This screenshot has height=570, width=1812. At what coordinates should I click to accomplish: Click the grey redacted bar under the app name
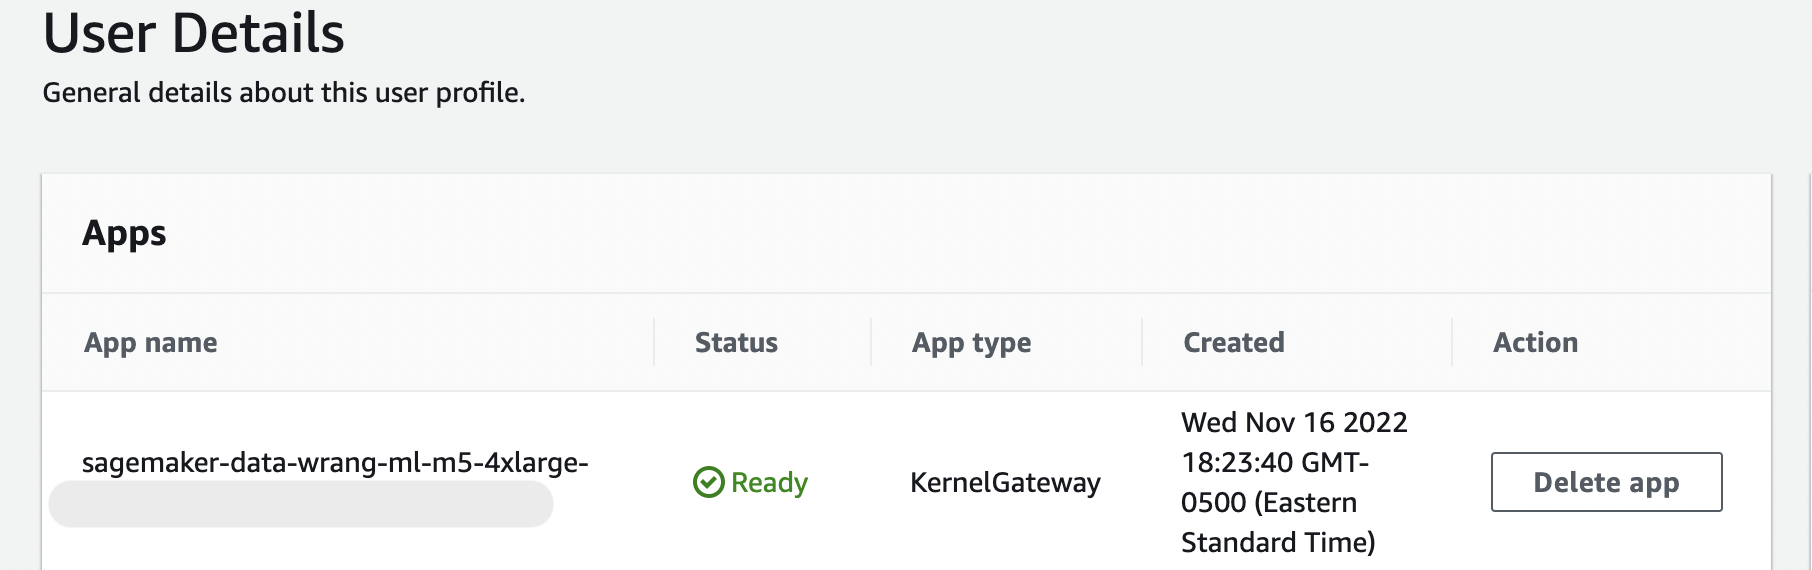301,504
